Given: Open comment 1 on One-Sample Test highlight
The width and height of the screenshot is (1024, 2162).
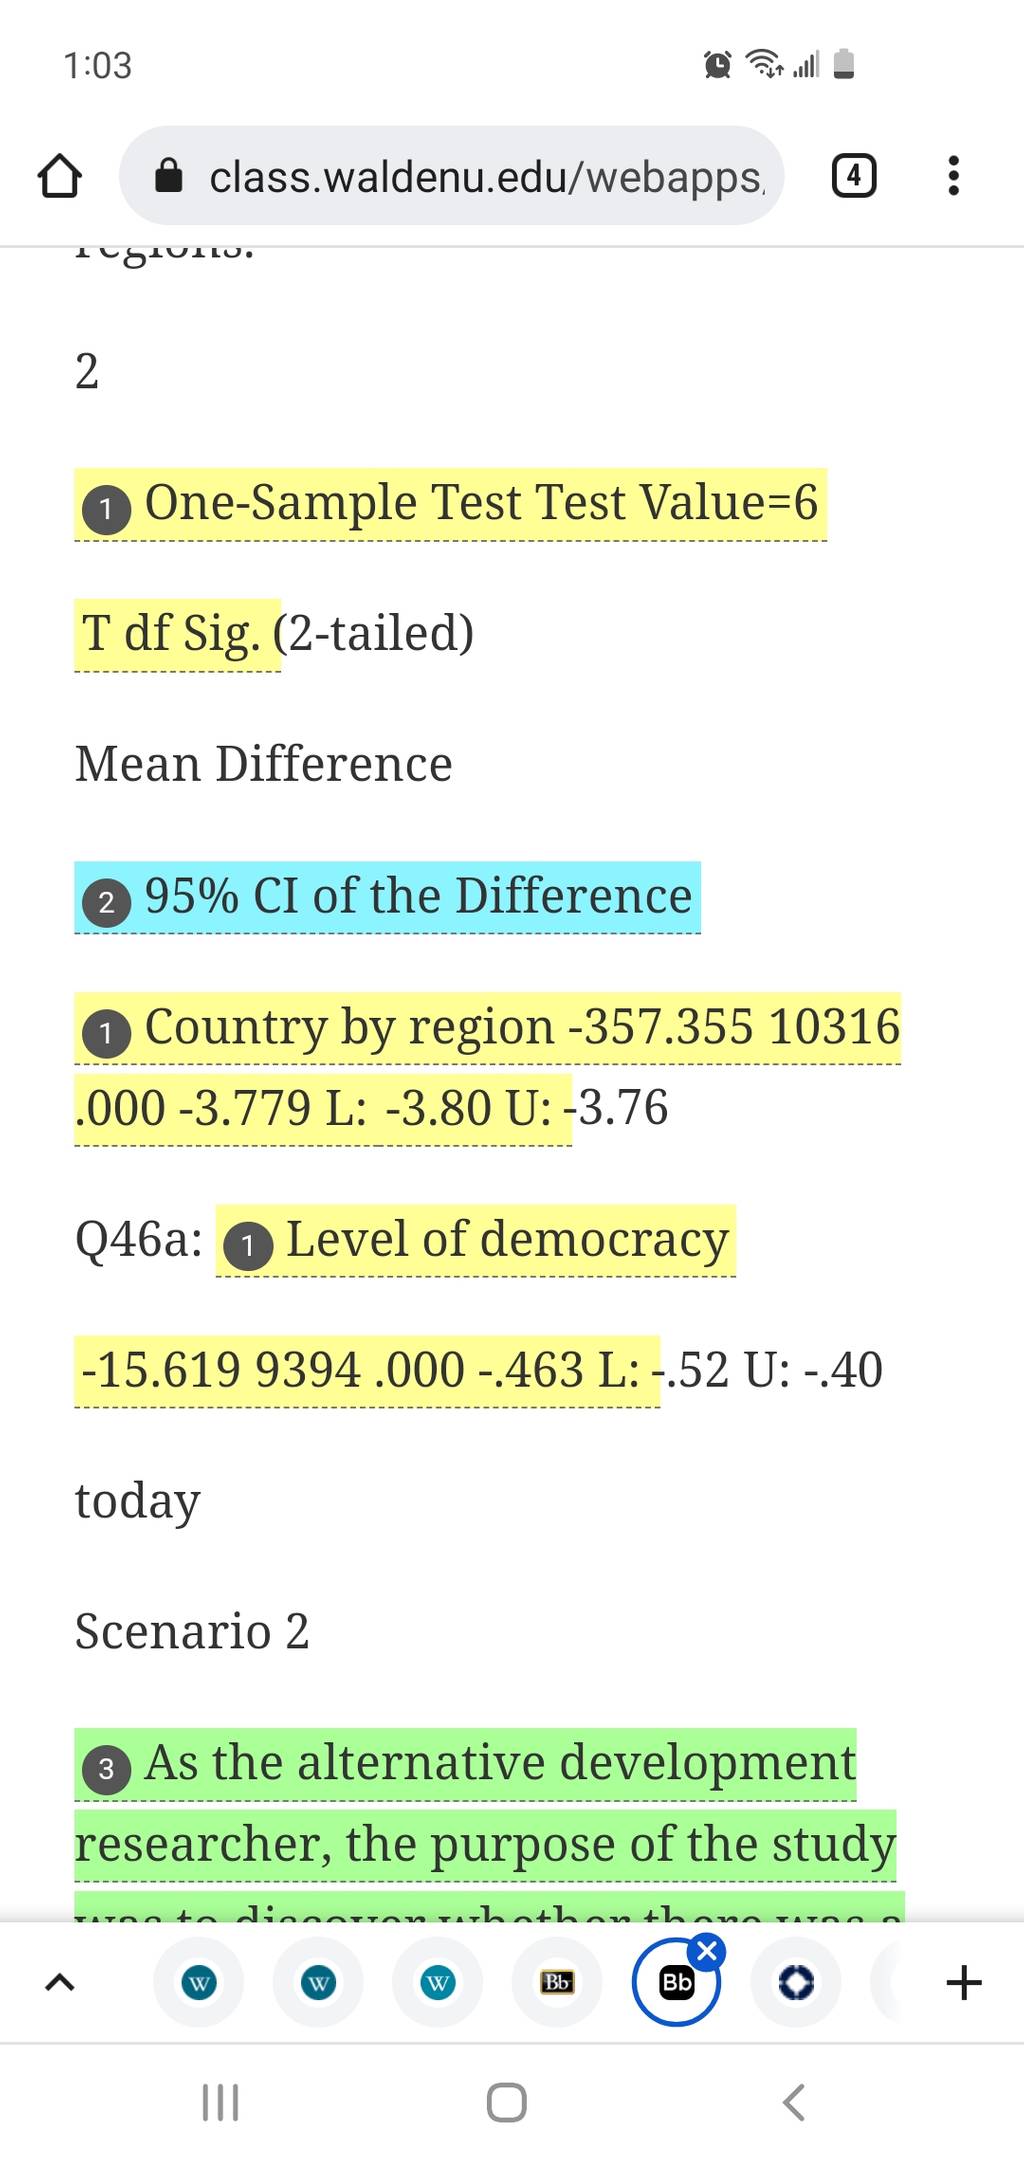Looking at the screenshot, I should coord(106,510).
